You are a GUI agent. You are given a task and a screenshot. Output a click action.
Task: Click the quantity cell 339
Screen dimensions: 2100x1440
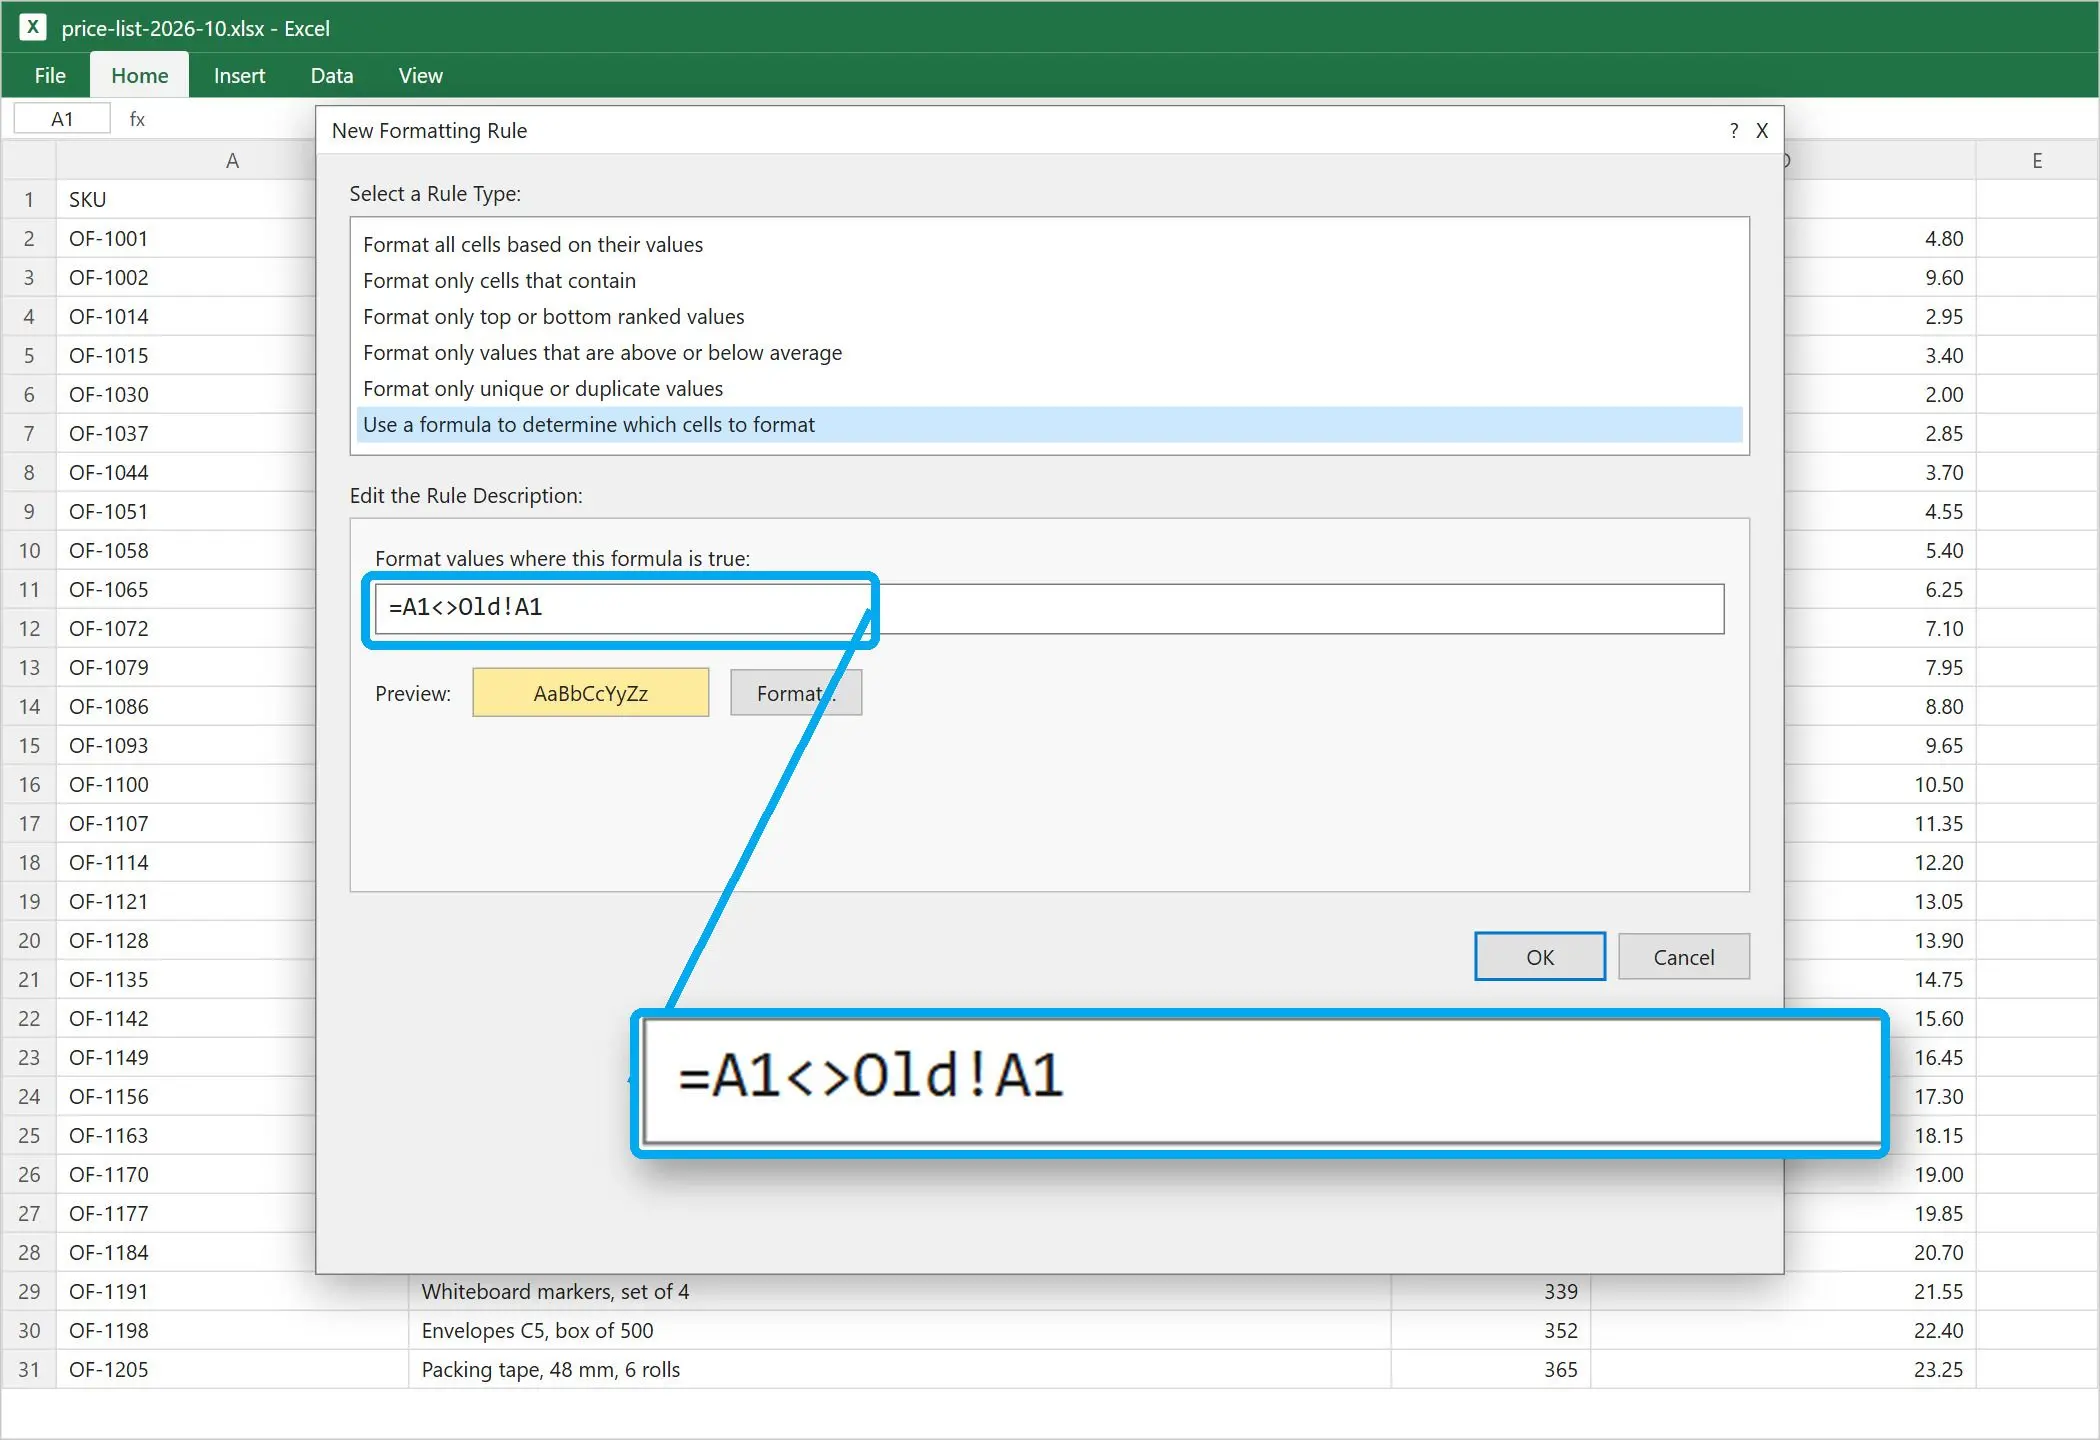[x=1491, y=1292]
